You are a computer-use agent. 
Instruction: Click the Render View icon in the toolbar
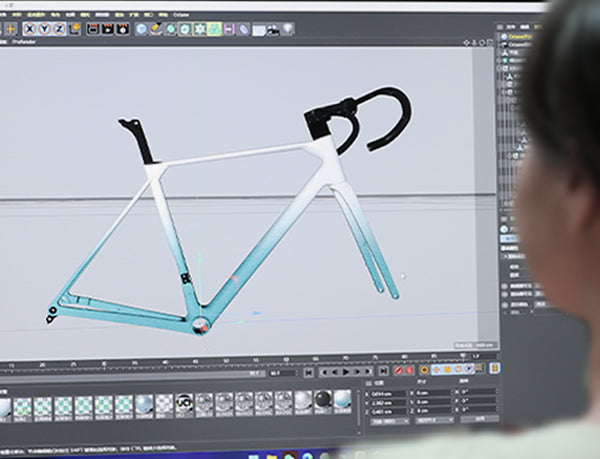pyautogui.click(x=92, y=29)
